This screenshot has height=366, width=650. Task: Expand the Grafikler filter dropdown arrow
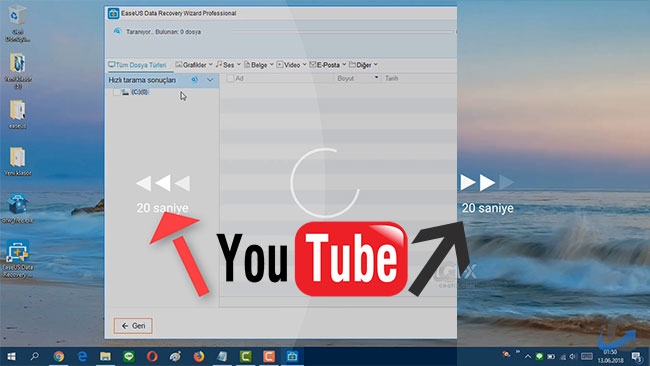click(211, 65)
